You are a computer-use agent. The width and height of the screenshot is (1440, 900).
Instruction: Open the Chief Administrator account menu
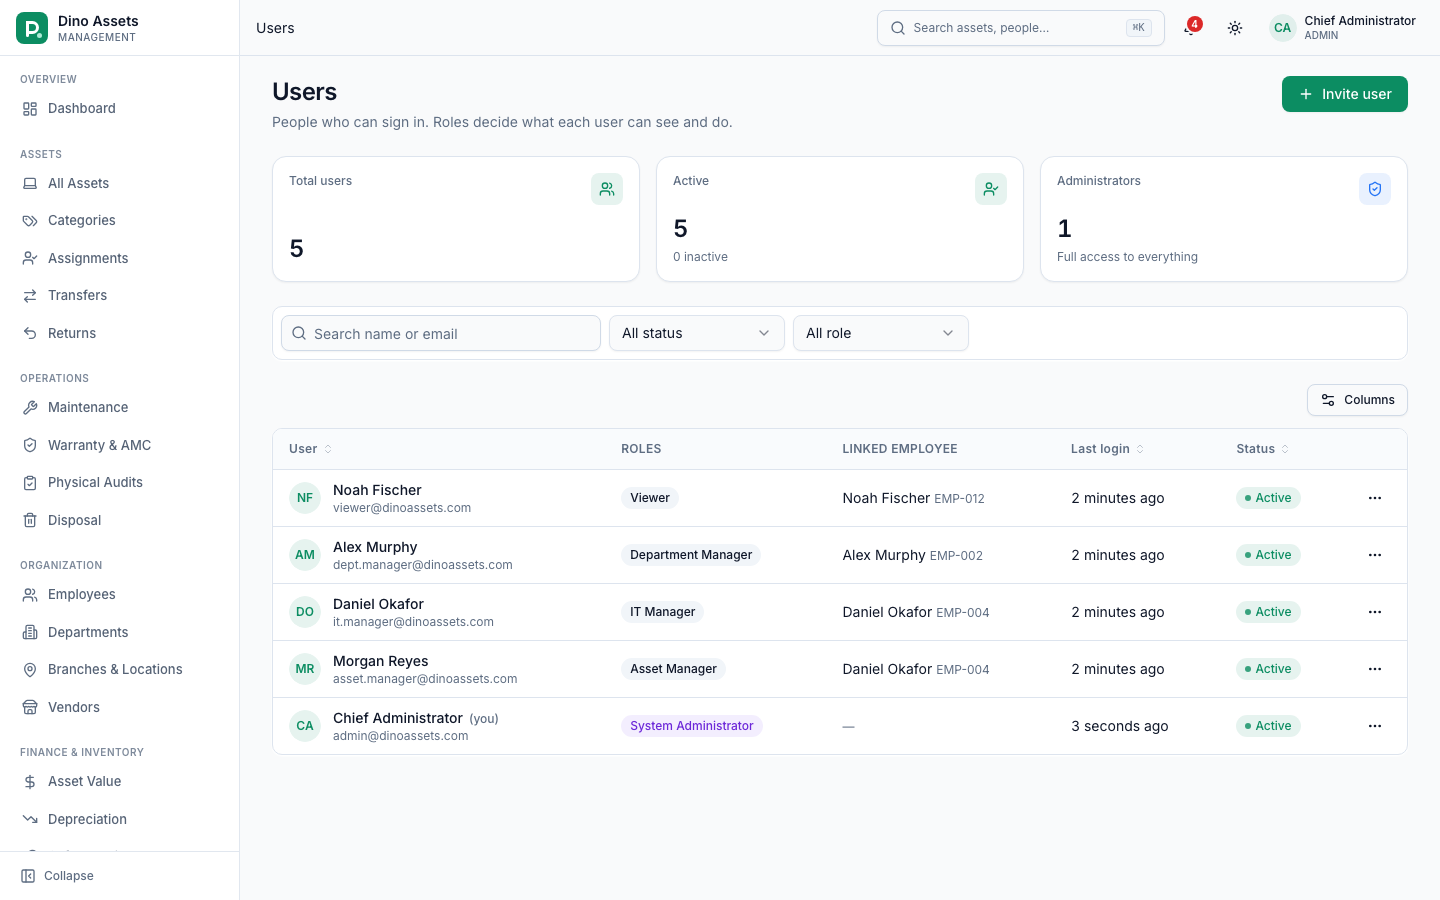coord(1342,28)
